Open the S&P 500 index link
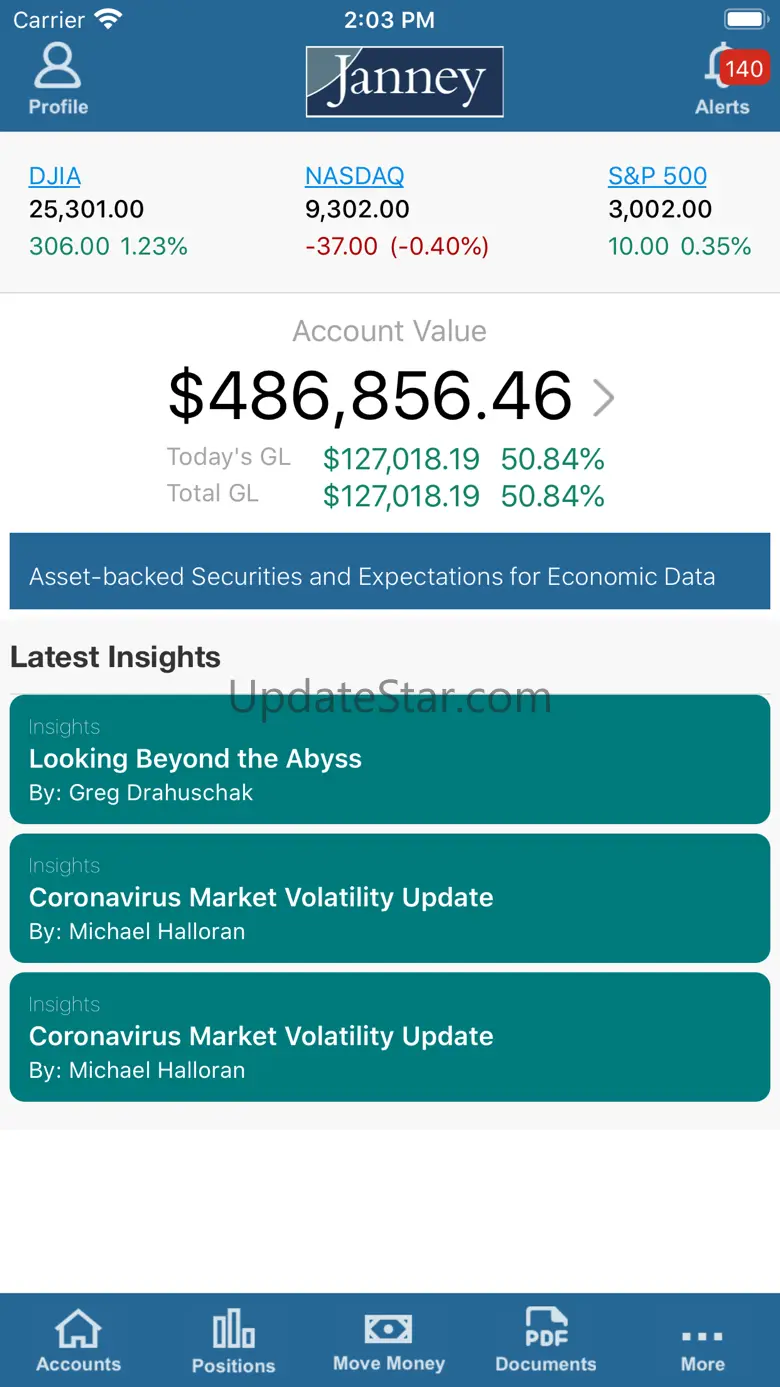Image resolution: width=780 pixels, height=1387 pixels. point(657,176)
